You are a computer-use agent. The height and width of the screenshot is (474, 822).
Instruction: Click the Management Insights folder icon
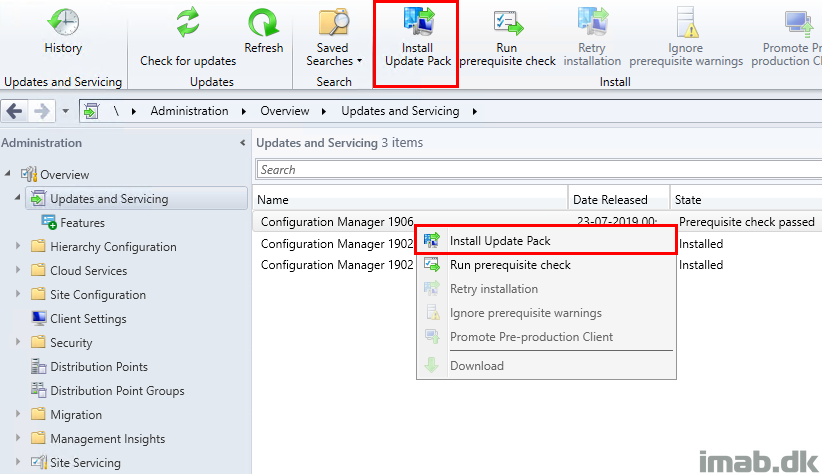(x=38, y=438)
